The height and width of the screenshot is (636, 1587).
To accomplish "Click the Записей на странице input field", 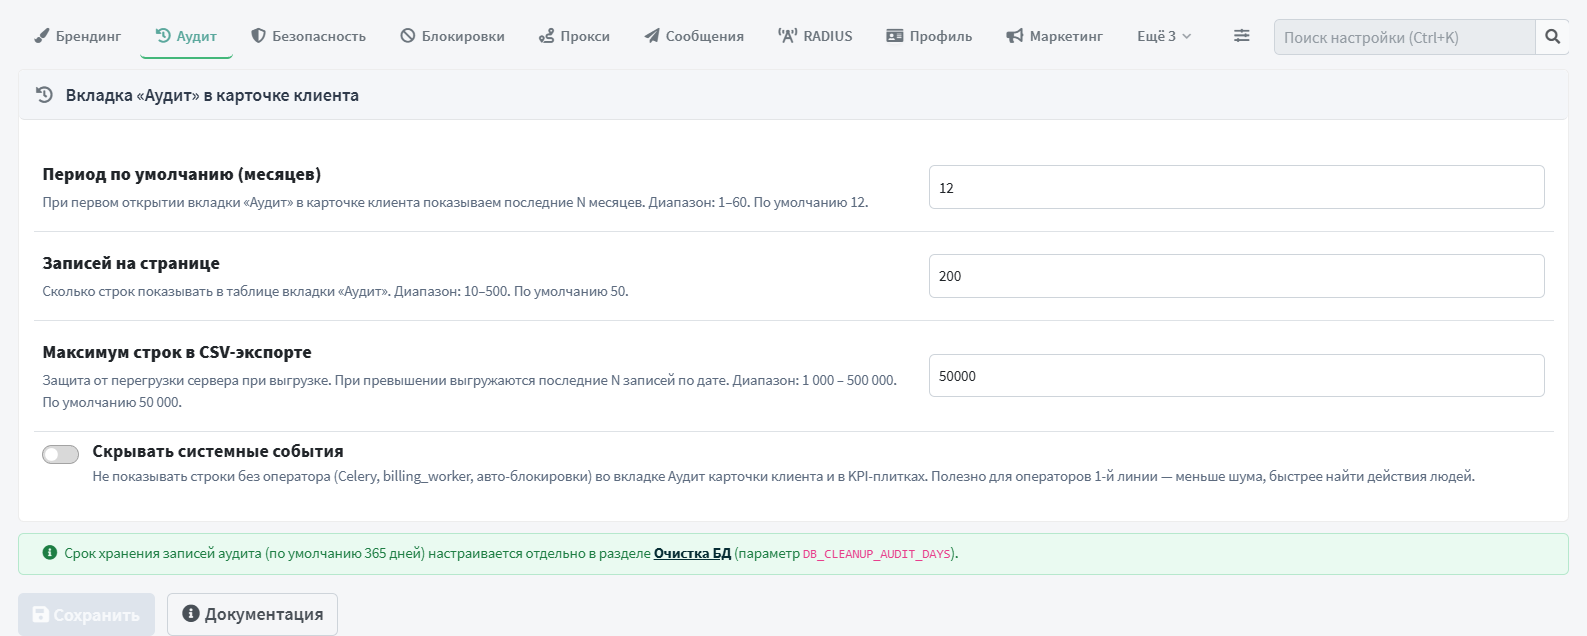I will (x=1236, y=276).
